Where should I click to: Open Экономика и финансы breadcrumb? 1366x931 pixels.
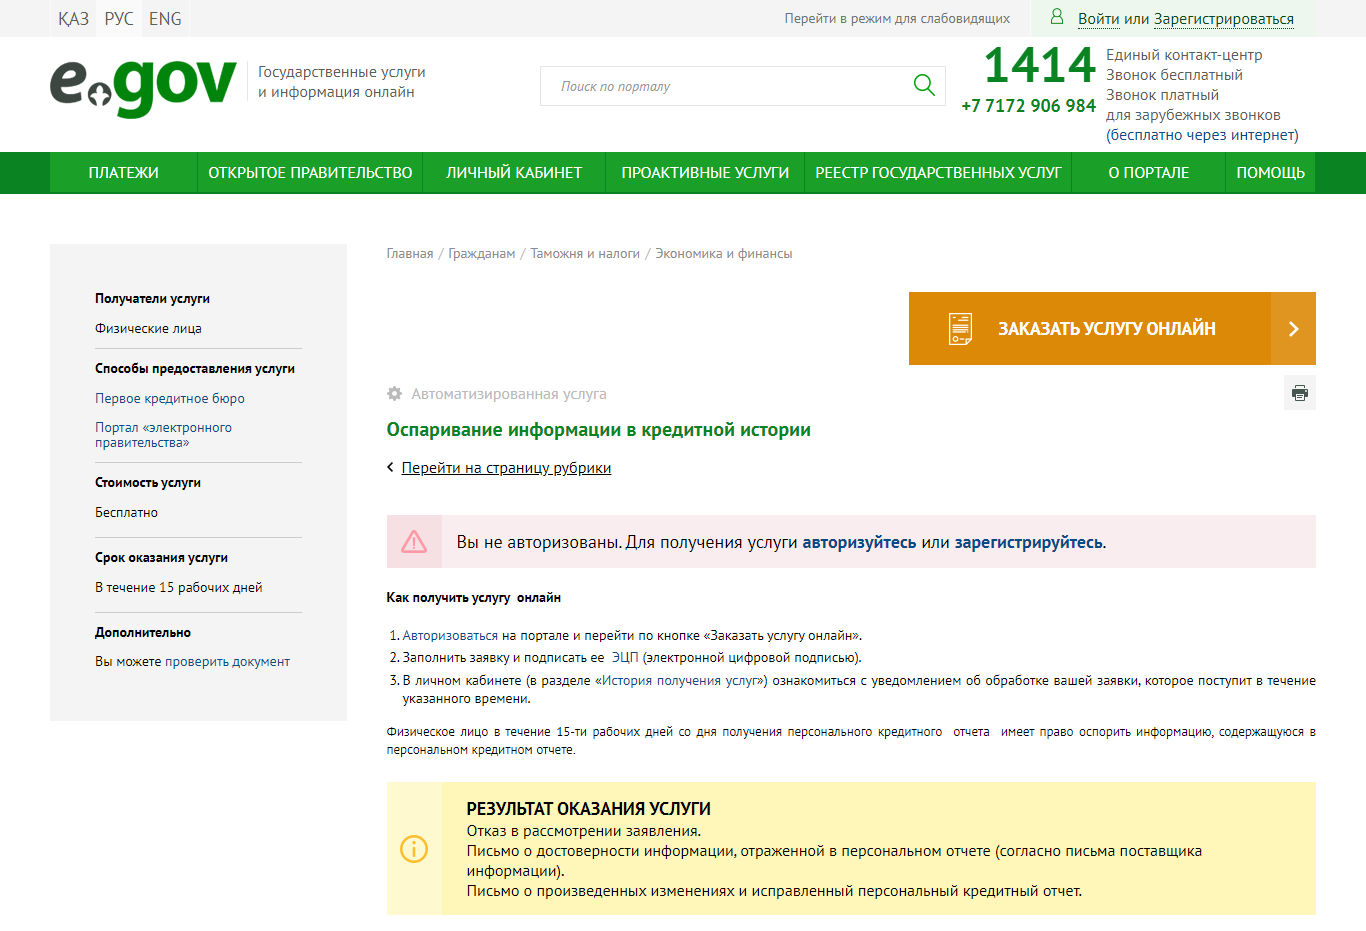724,254
